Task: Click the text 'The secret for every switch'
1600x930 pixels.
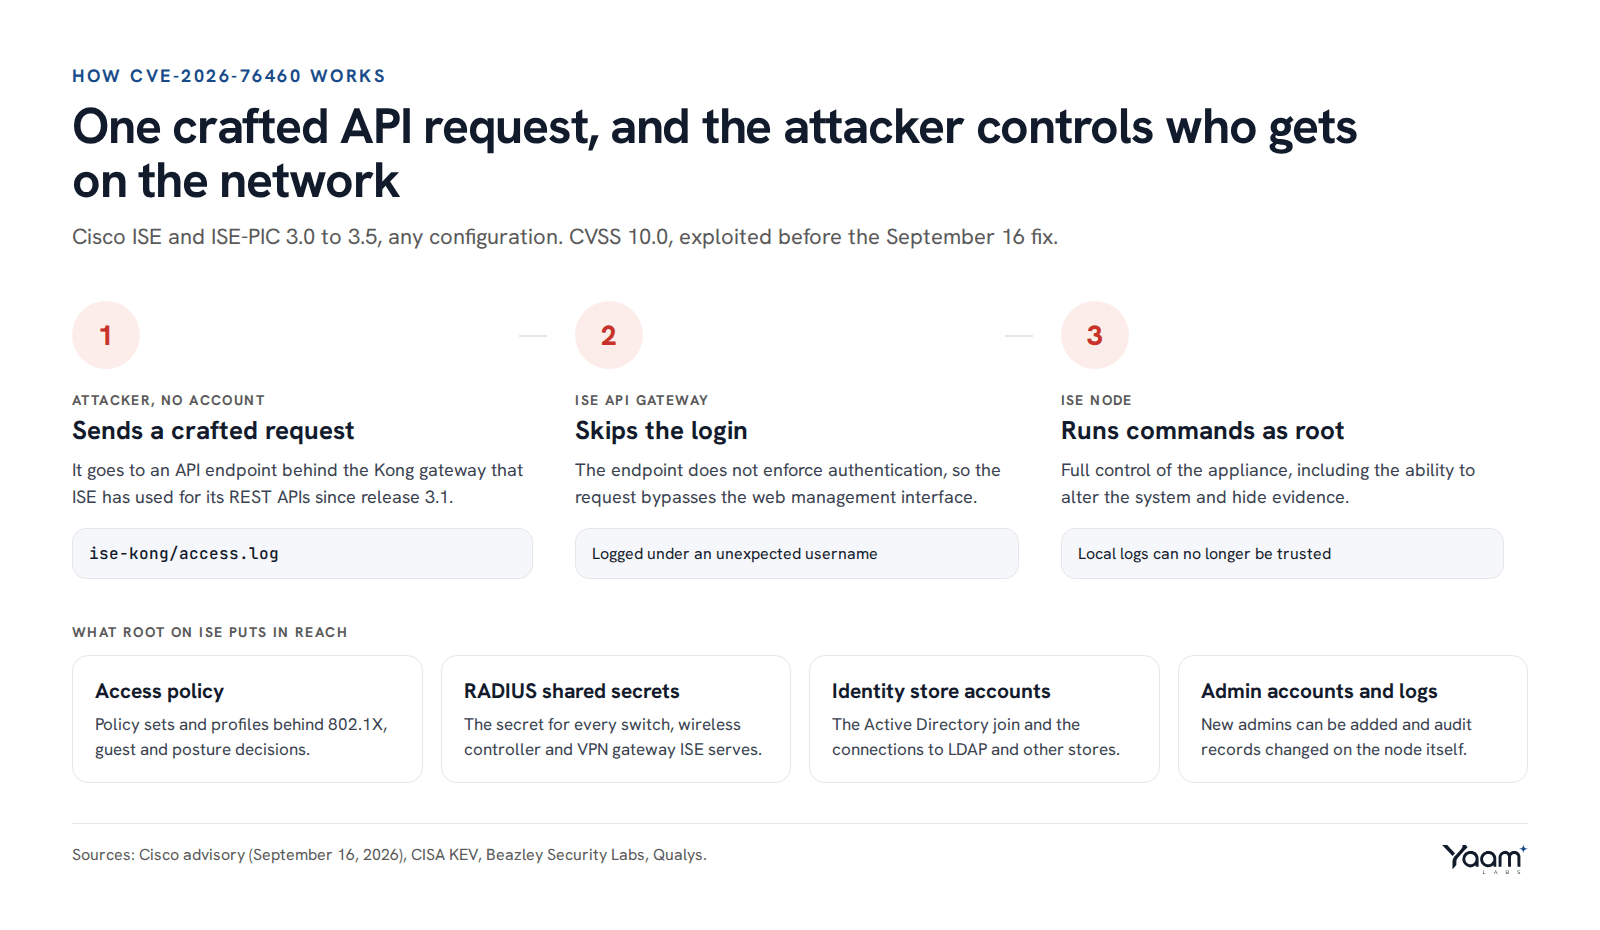Action: click(613, 737)
